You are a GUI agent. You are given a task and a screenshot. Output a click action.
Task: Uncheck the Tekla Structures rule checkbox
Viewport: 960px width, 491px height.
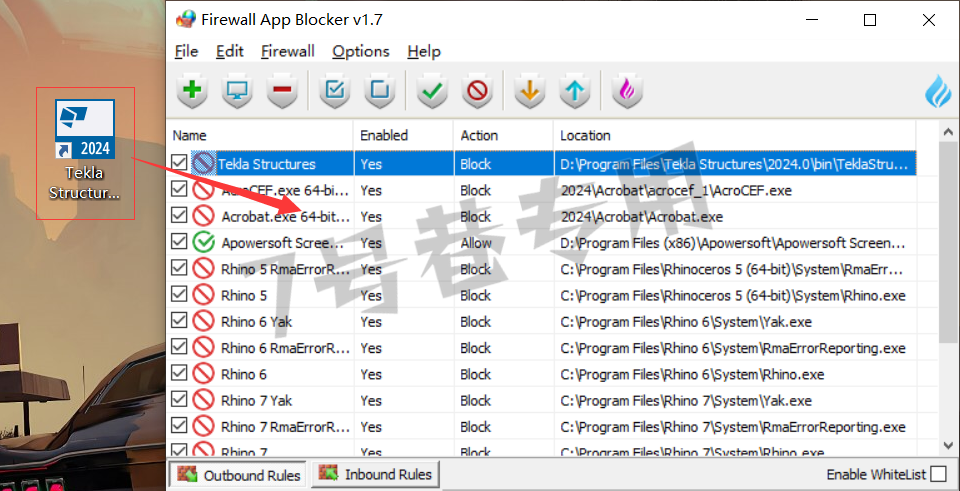[179, 163]
